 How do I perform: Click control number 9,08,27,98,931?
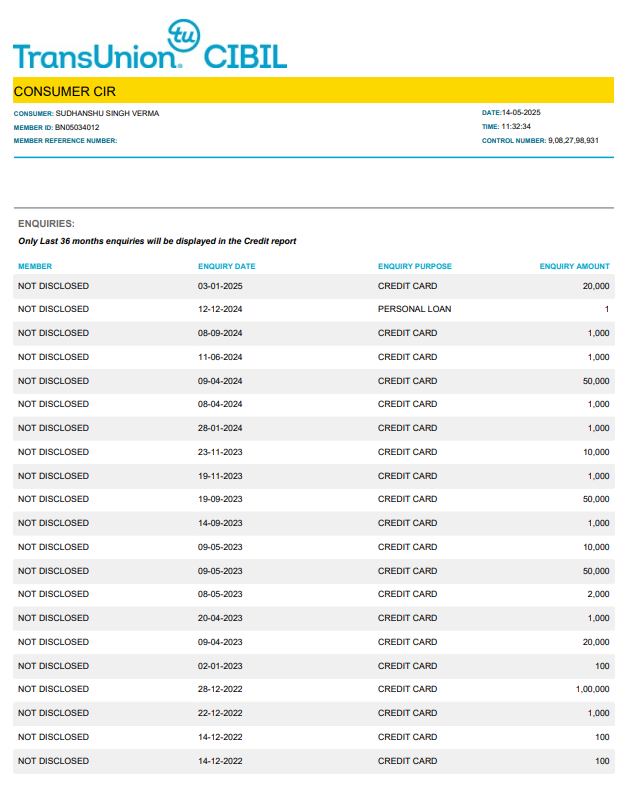pyautogui.click(x=573, y=141)
